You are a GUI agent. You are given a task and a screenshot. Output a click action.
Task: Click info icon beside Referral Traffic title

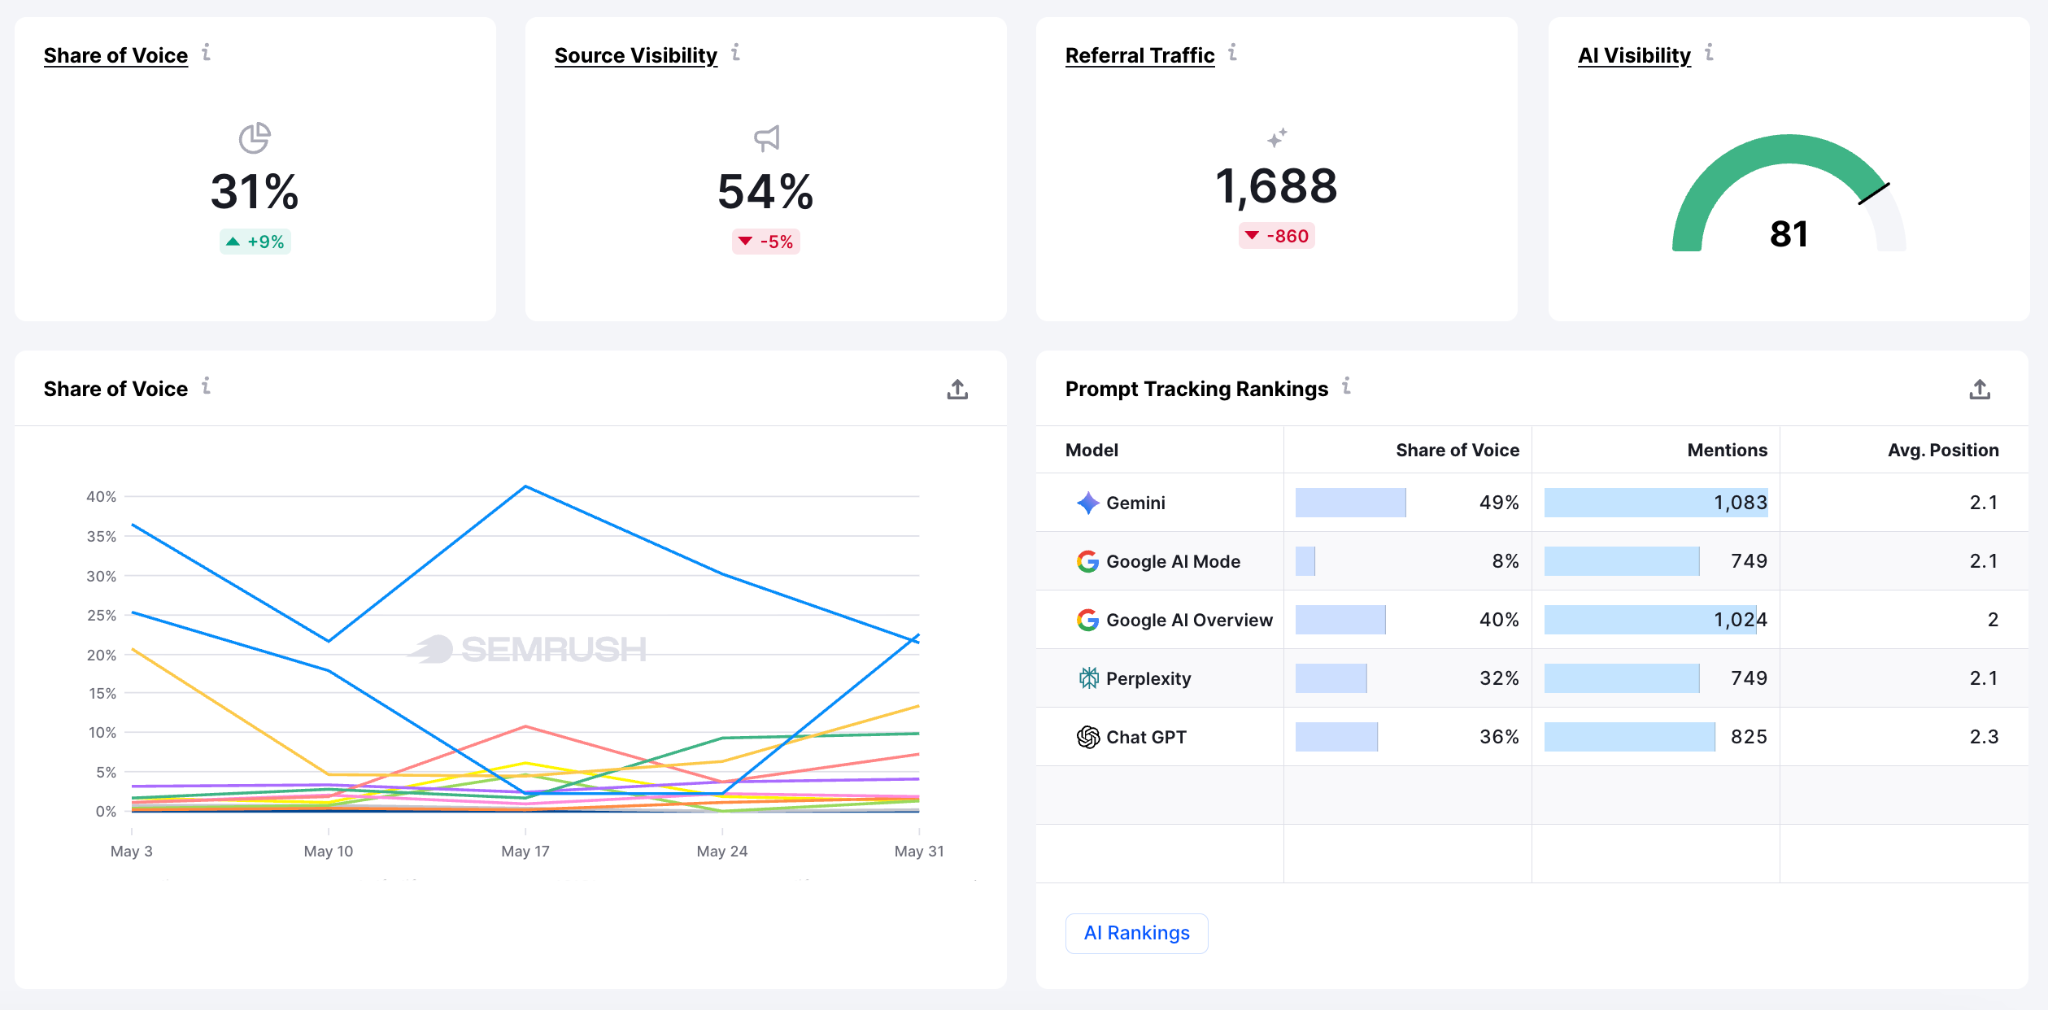(1232, 52)
